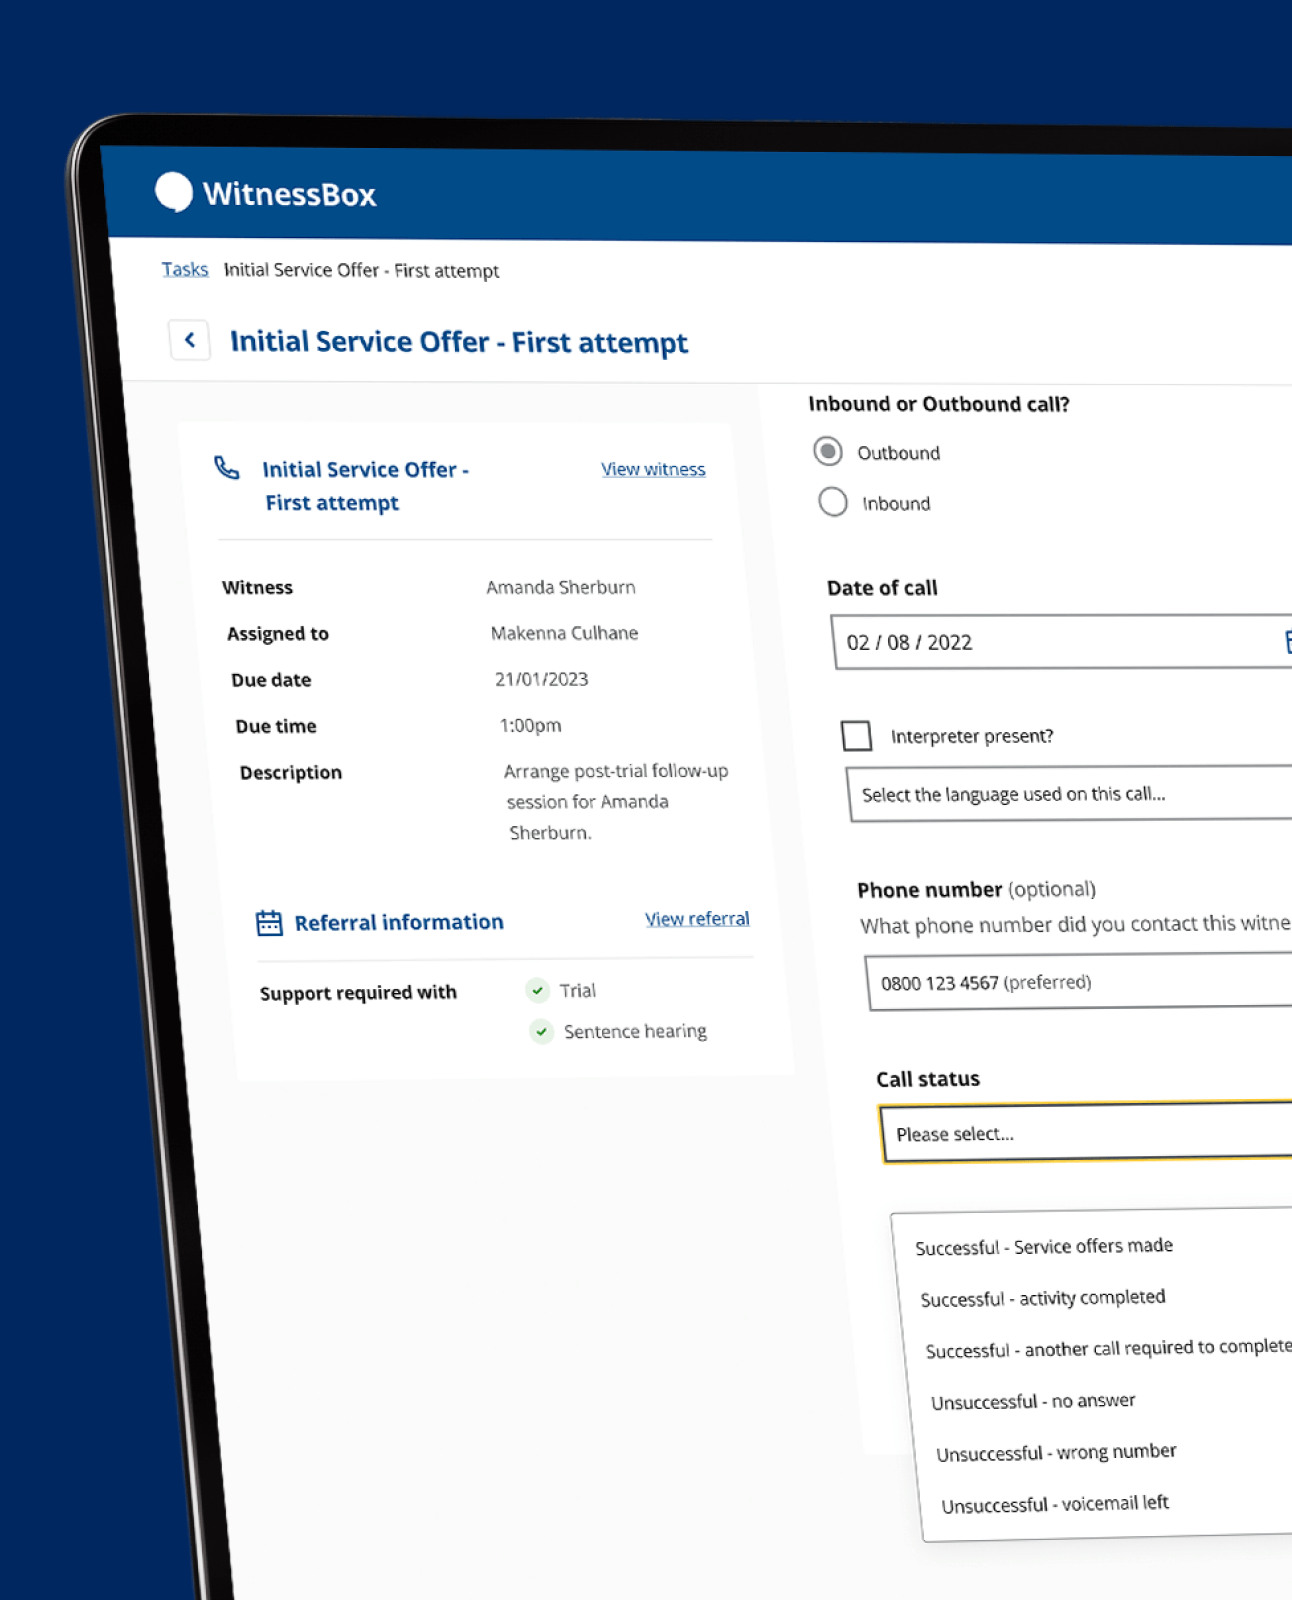
Task: Choose Successful - another call required option
Action: [1108, 1349]
